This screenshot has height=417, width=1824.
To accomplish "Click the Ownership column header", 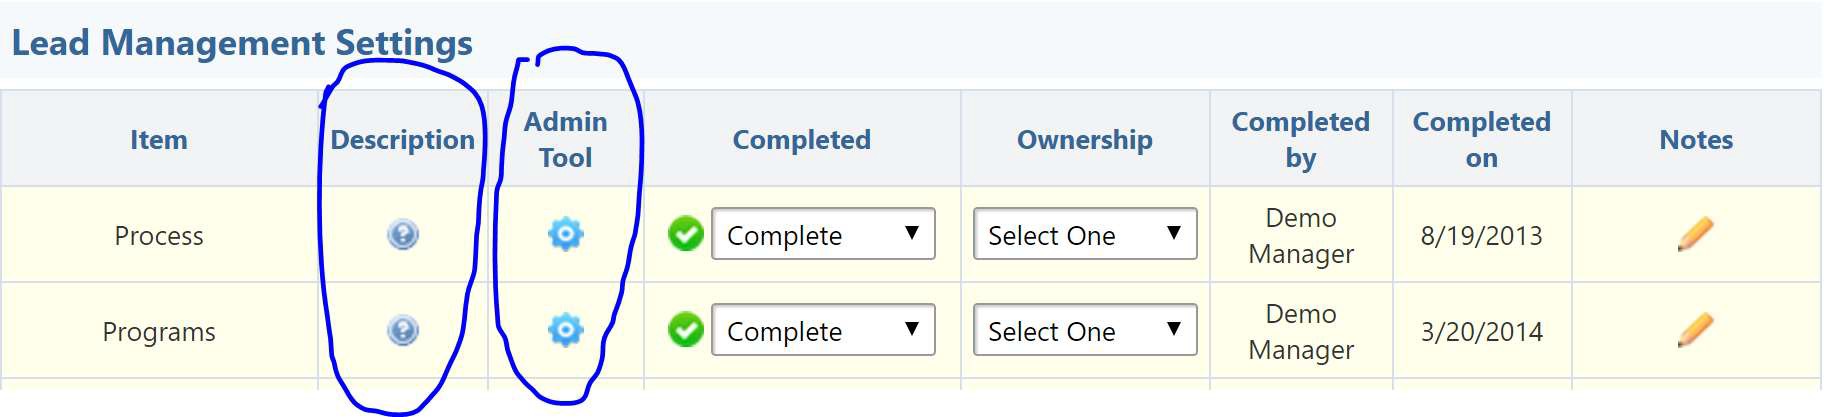I will [x=1084, y=140].
